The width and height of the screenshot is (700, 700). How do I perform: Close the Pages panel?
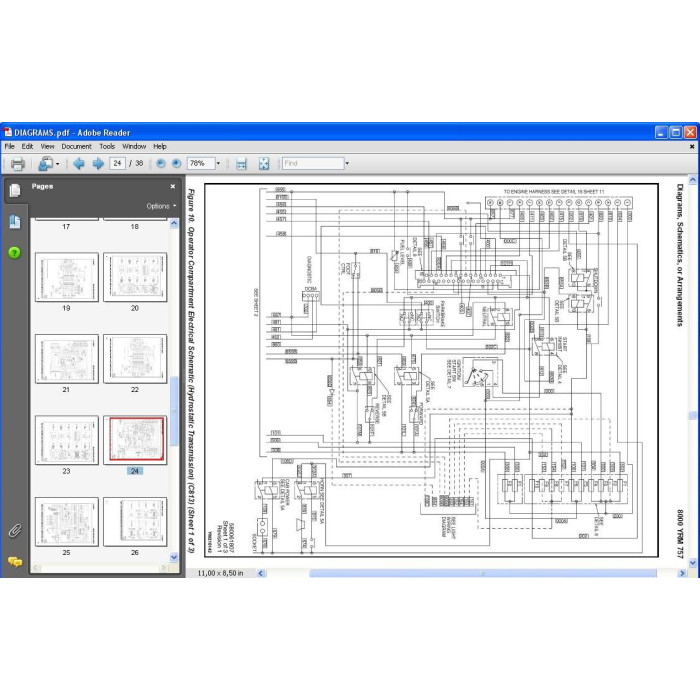(173, 187)
